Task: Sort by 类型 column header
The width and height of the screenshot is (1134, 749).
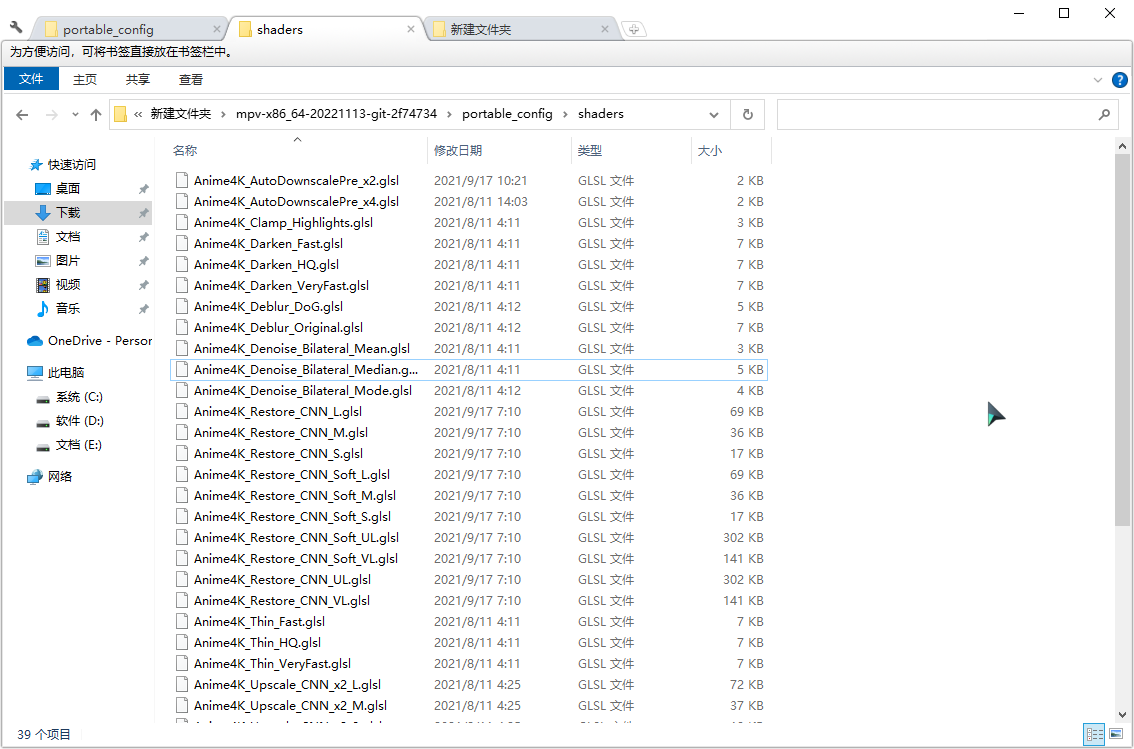Action: tap(631, 150)
